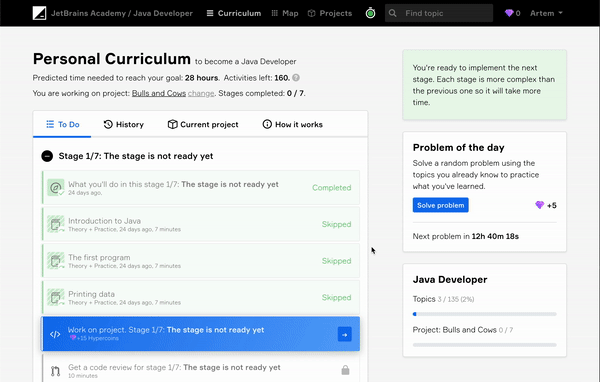Screen dimensions: 600x382
Task: Open the Introduction to Java topic
Action: [201, 224]
